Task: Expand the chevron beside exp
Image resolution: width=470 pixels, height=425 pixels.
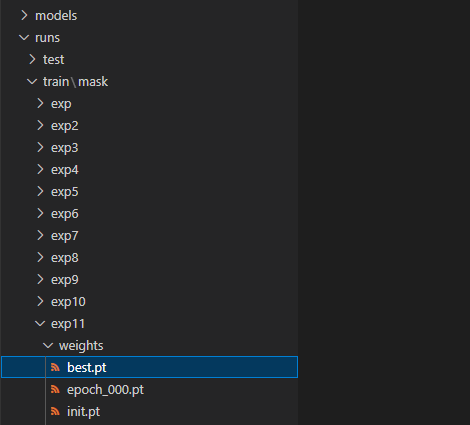Action: click(40, 103)
